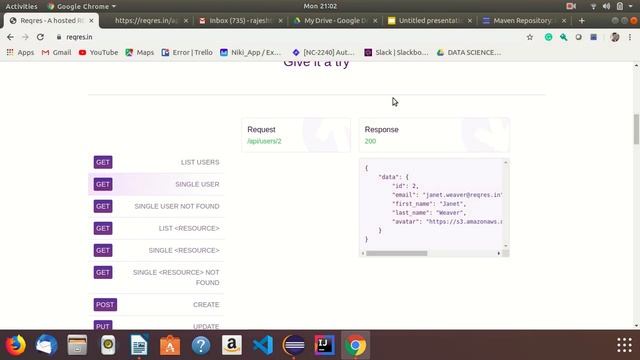
Task: Select the GET SINGLE <RESOURCE> endpoint
Action: pos(156,251)
